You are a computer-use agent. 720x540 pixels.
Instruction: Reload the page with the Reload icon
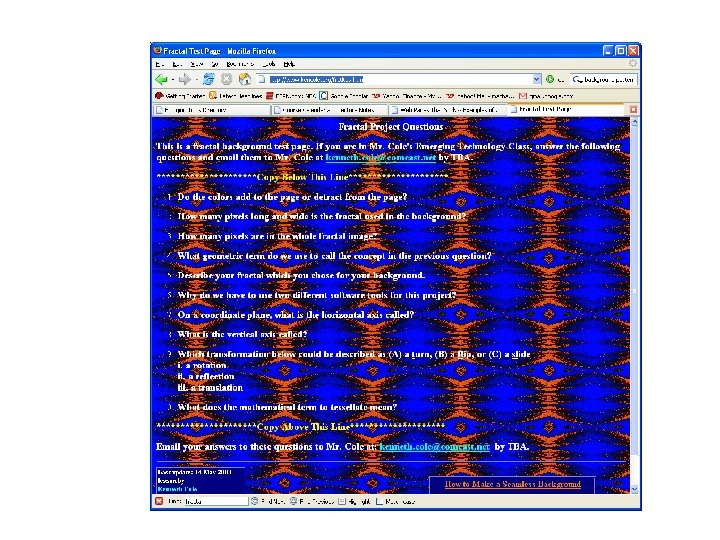[208, 79]
